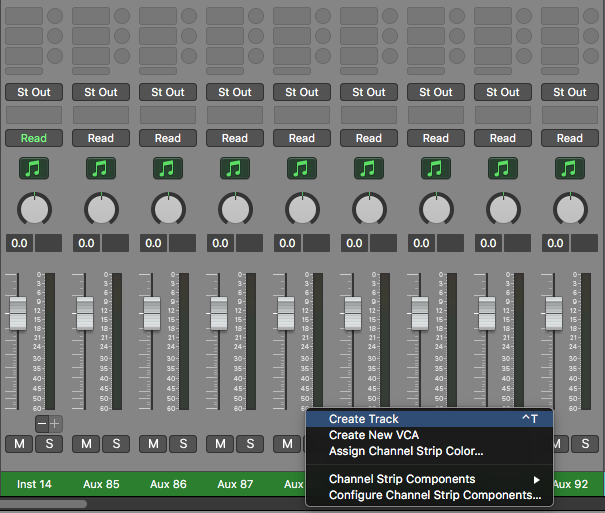Screen dimensions: 605x513
Task: Click the 0.0 gain value field on Inst 14
Action: (19, 243)
